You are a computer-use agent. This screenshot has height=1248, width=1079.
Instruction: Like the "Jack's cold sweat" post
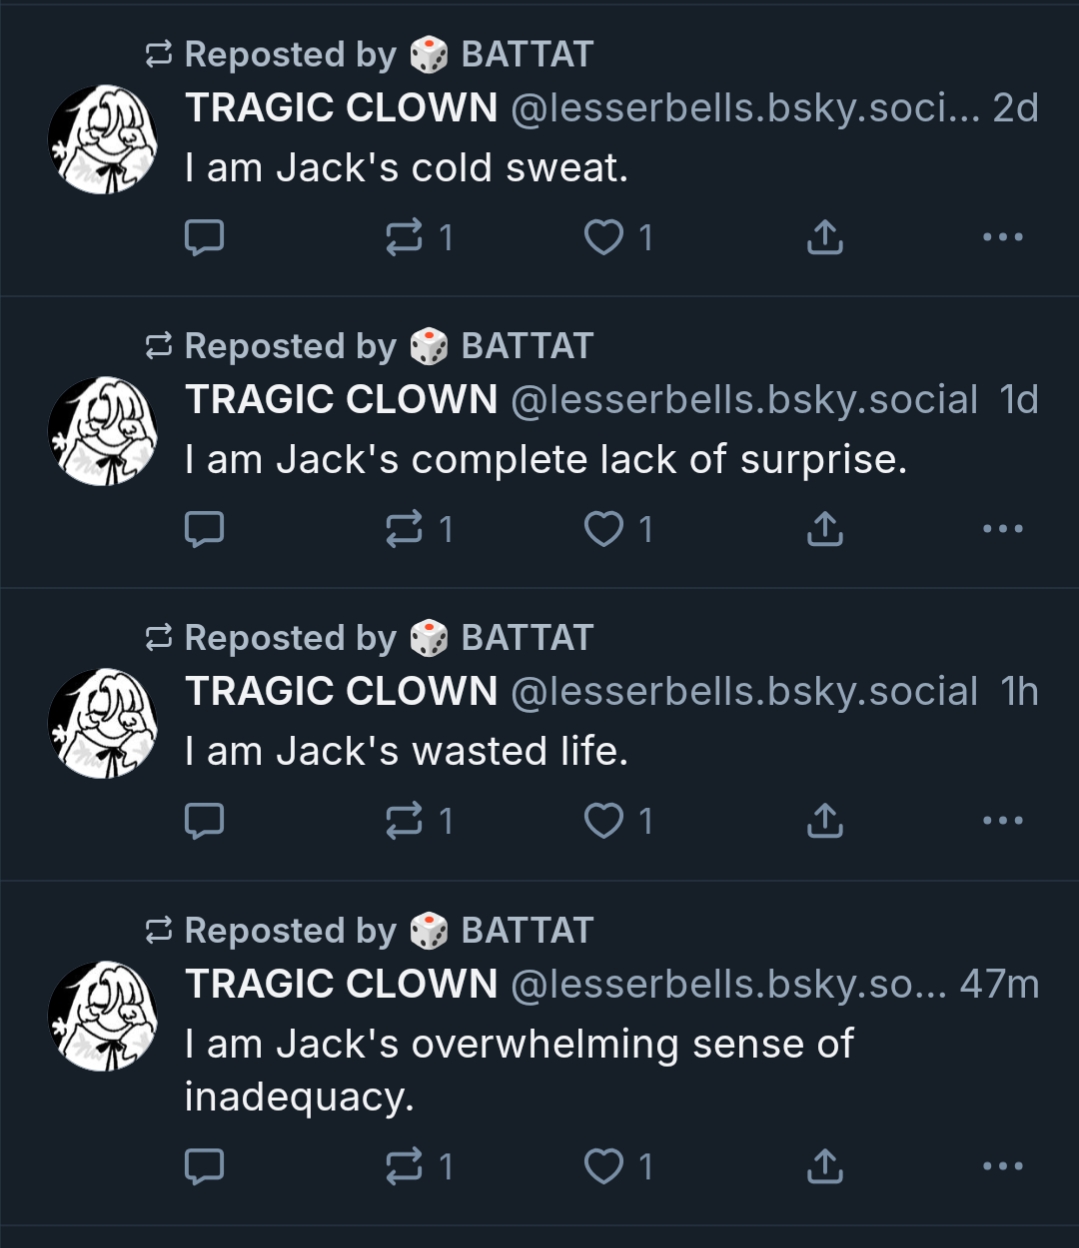click(x=604, y=237)
